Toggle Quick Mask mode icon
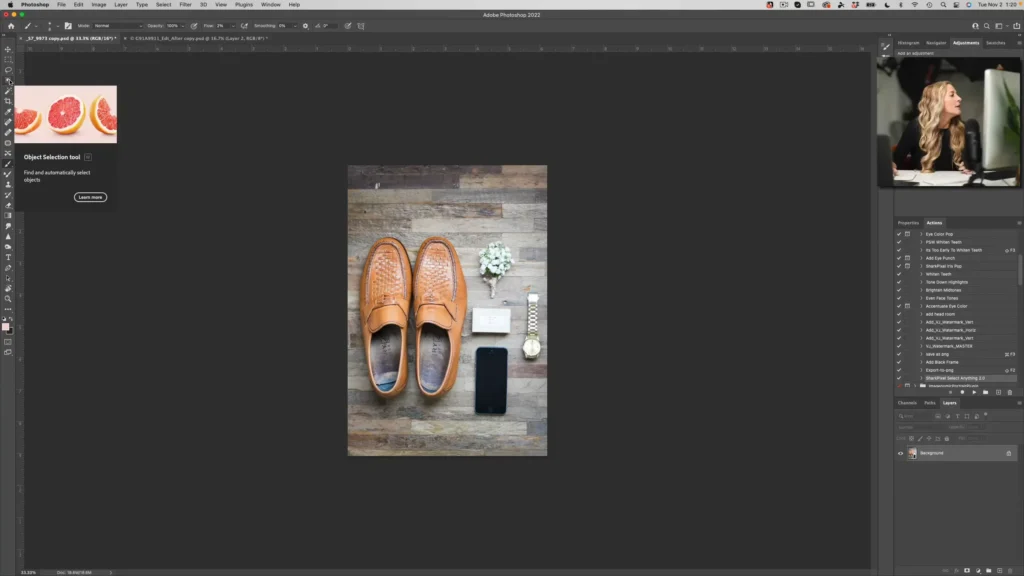The width and height of the screenshot is (1024, 576). click(x=8, y=342)
